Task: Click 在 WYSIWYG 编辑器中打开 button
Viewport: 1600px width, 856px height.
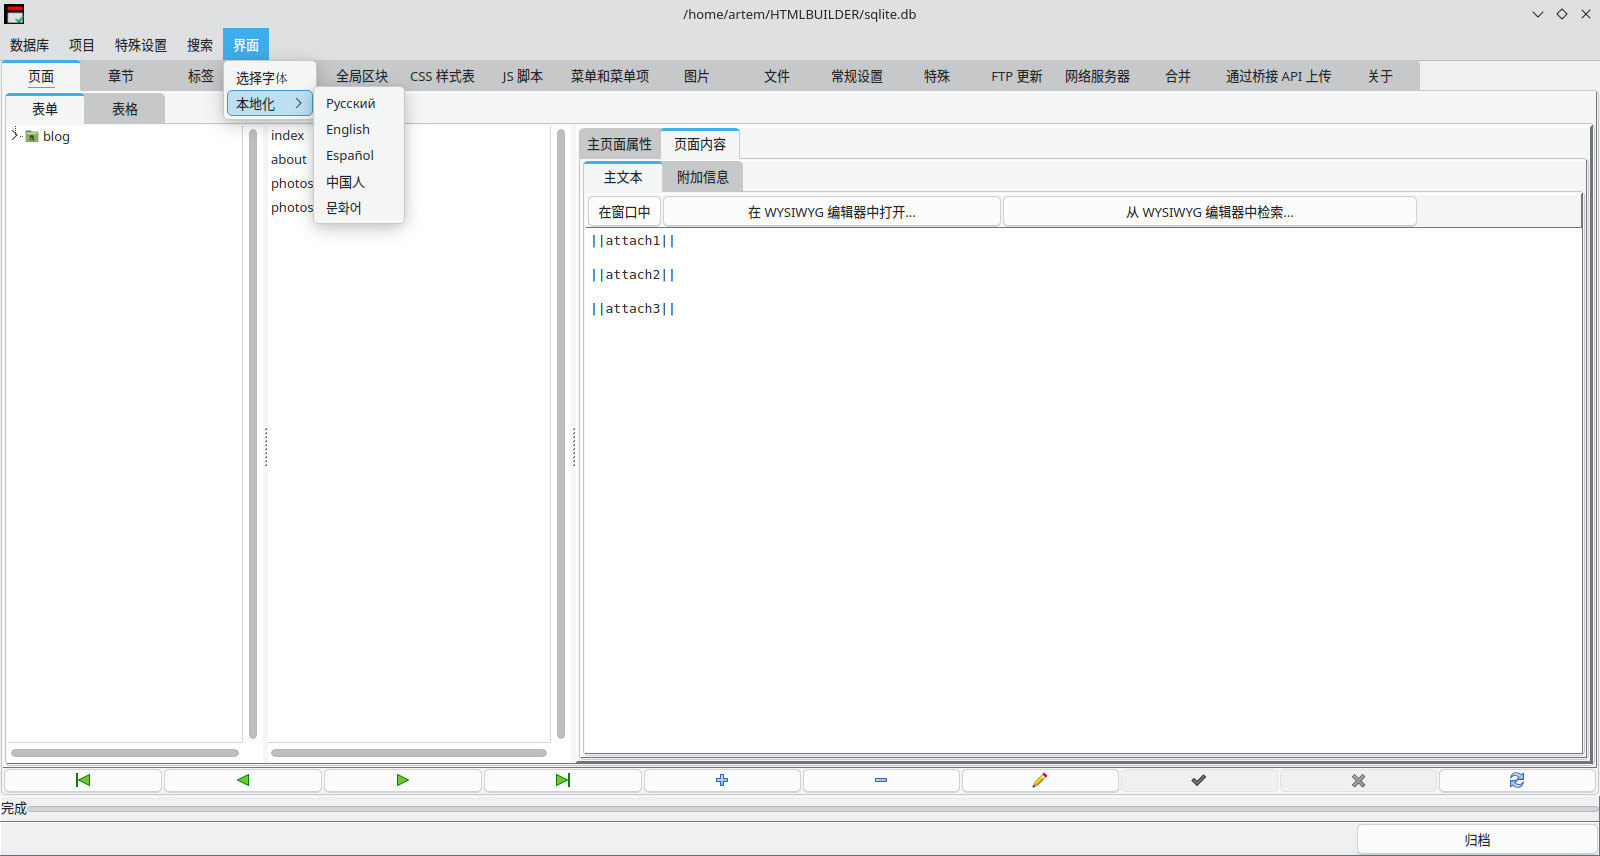Action: pyautogui.click(x=832, y=212)
